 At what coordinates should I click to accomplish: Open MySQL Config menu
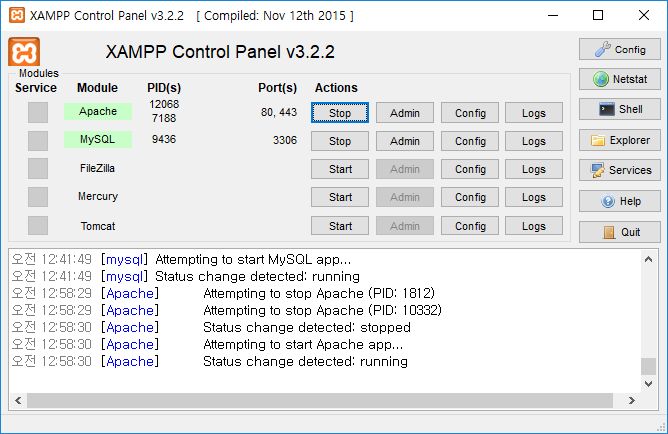[470, 141]
